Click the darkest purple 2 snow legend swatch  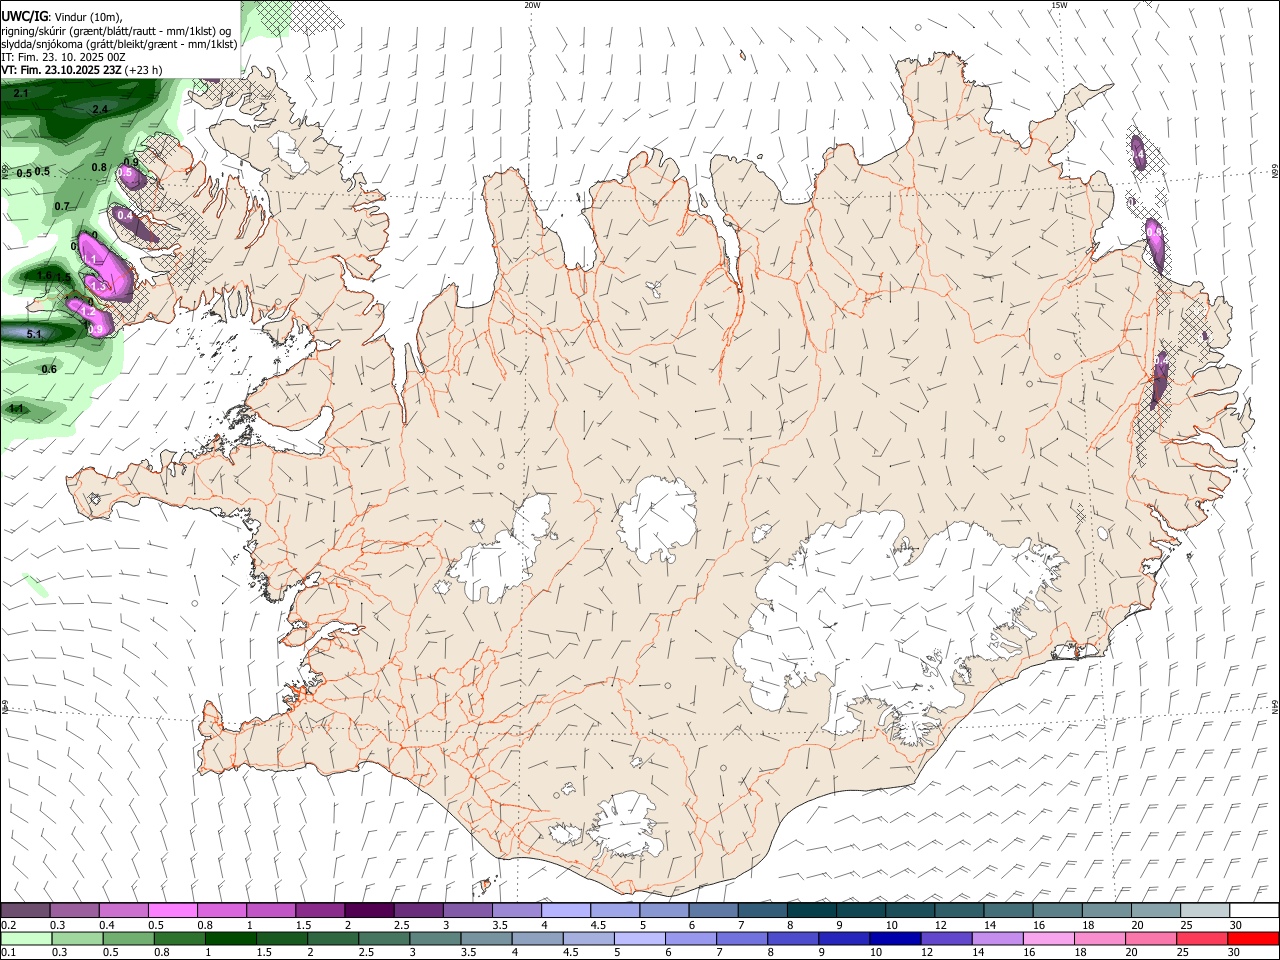368,910
